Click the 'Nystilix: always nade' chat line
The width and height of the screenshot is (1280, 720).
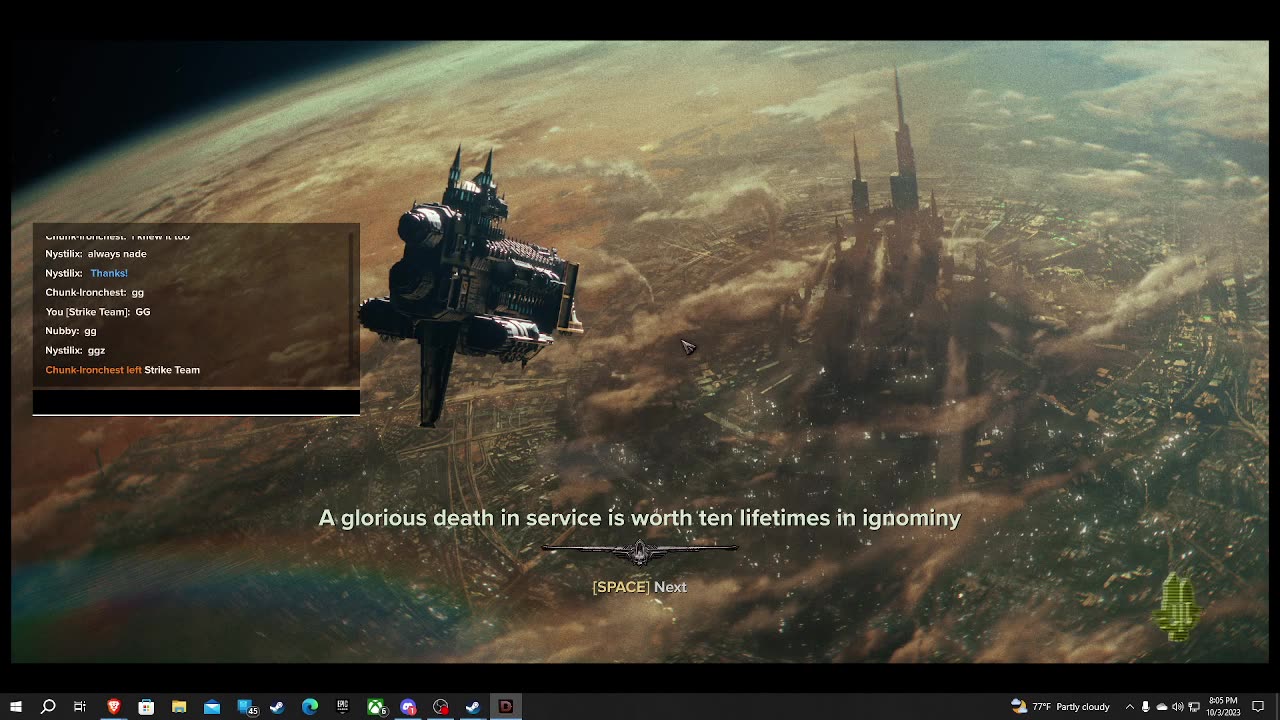(96, 254)
